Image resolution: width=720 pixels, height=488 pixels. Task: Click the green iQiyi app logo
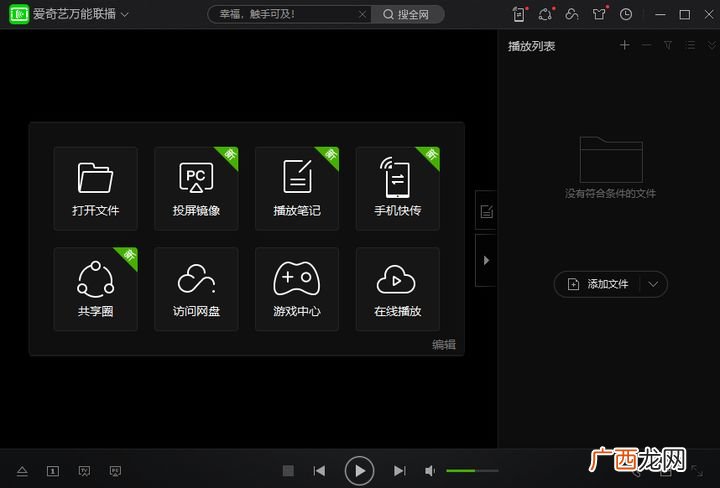pos(19,14)
